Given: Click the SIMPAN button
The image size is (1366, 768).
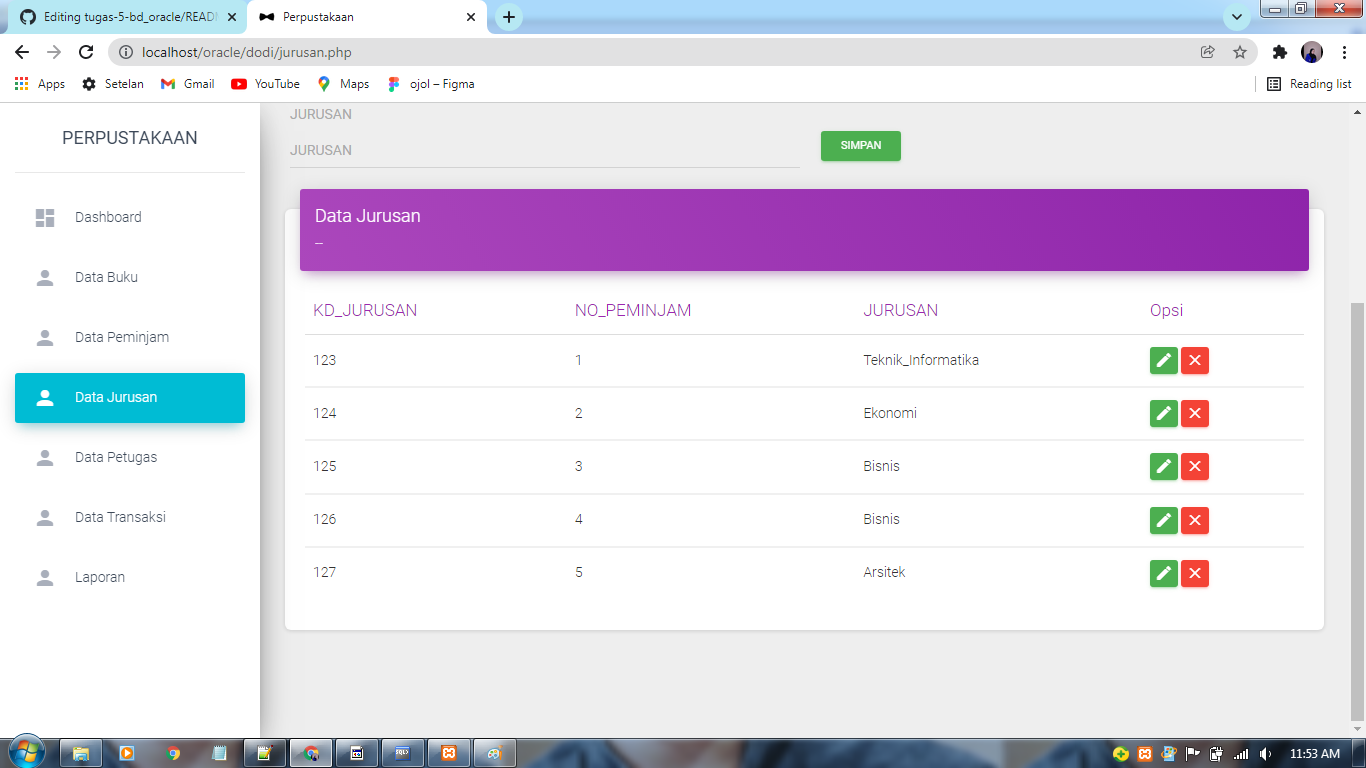Looking at the screenshot, I should [x=860, y=146].
